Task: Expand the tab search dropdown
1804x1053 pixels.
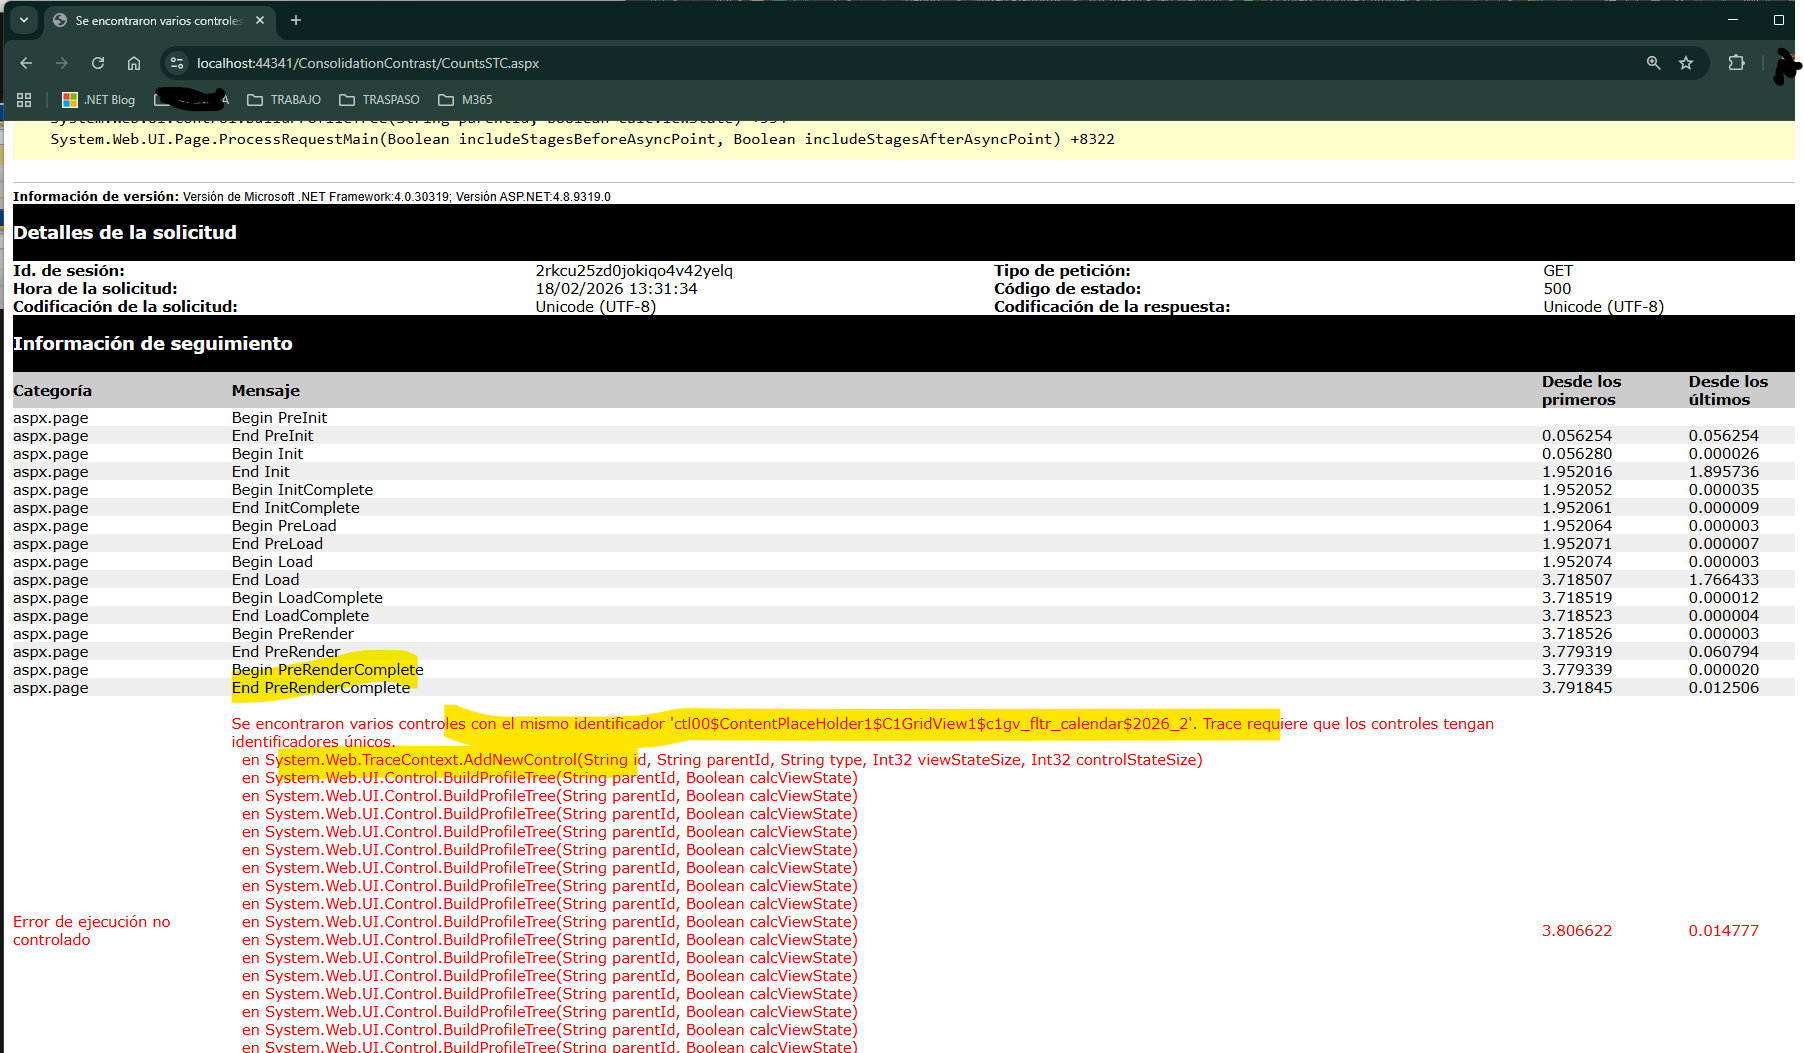Action: tap(23, 20)
